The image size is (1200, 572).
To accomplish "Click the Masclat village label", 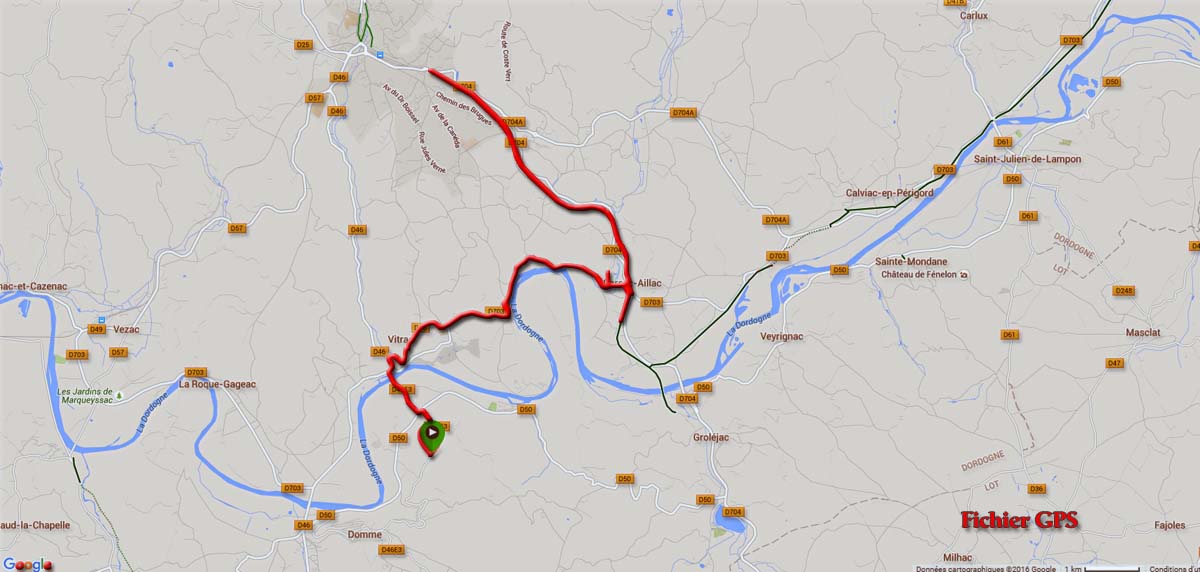I will click(1142, 332).
